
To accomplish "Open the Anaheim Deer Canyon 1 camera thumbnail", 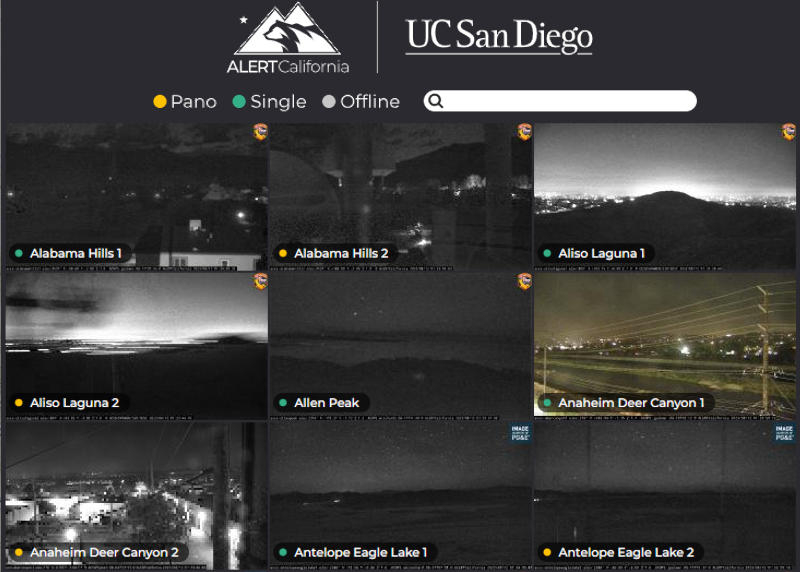I will tap(665, 346).
